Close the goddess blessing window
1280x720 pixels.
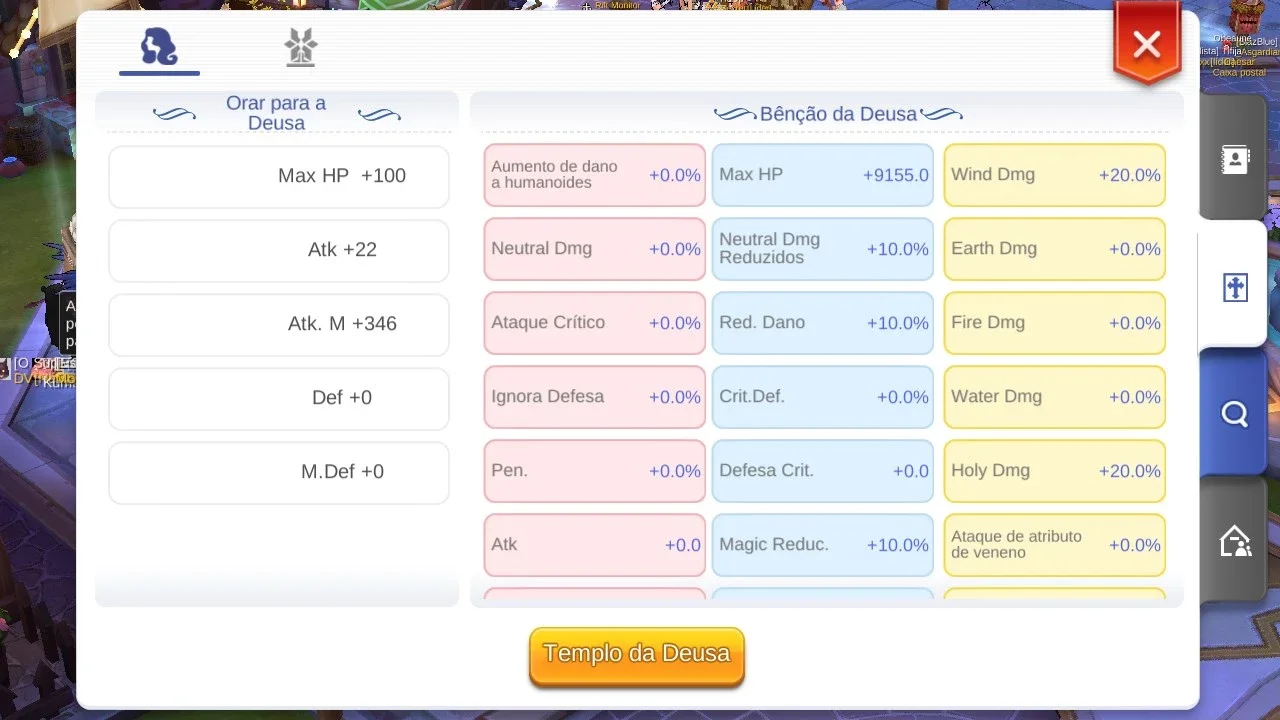click(x=1147, y=44)
